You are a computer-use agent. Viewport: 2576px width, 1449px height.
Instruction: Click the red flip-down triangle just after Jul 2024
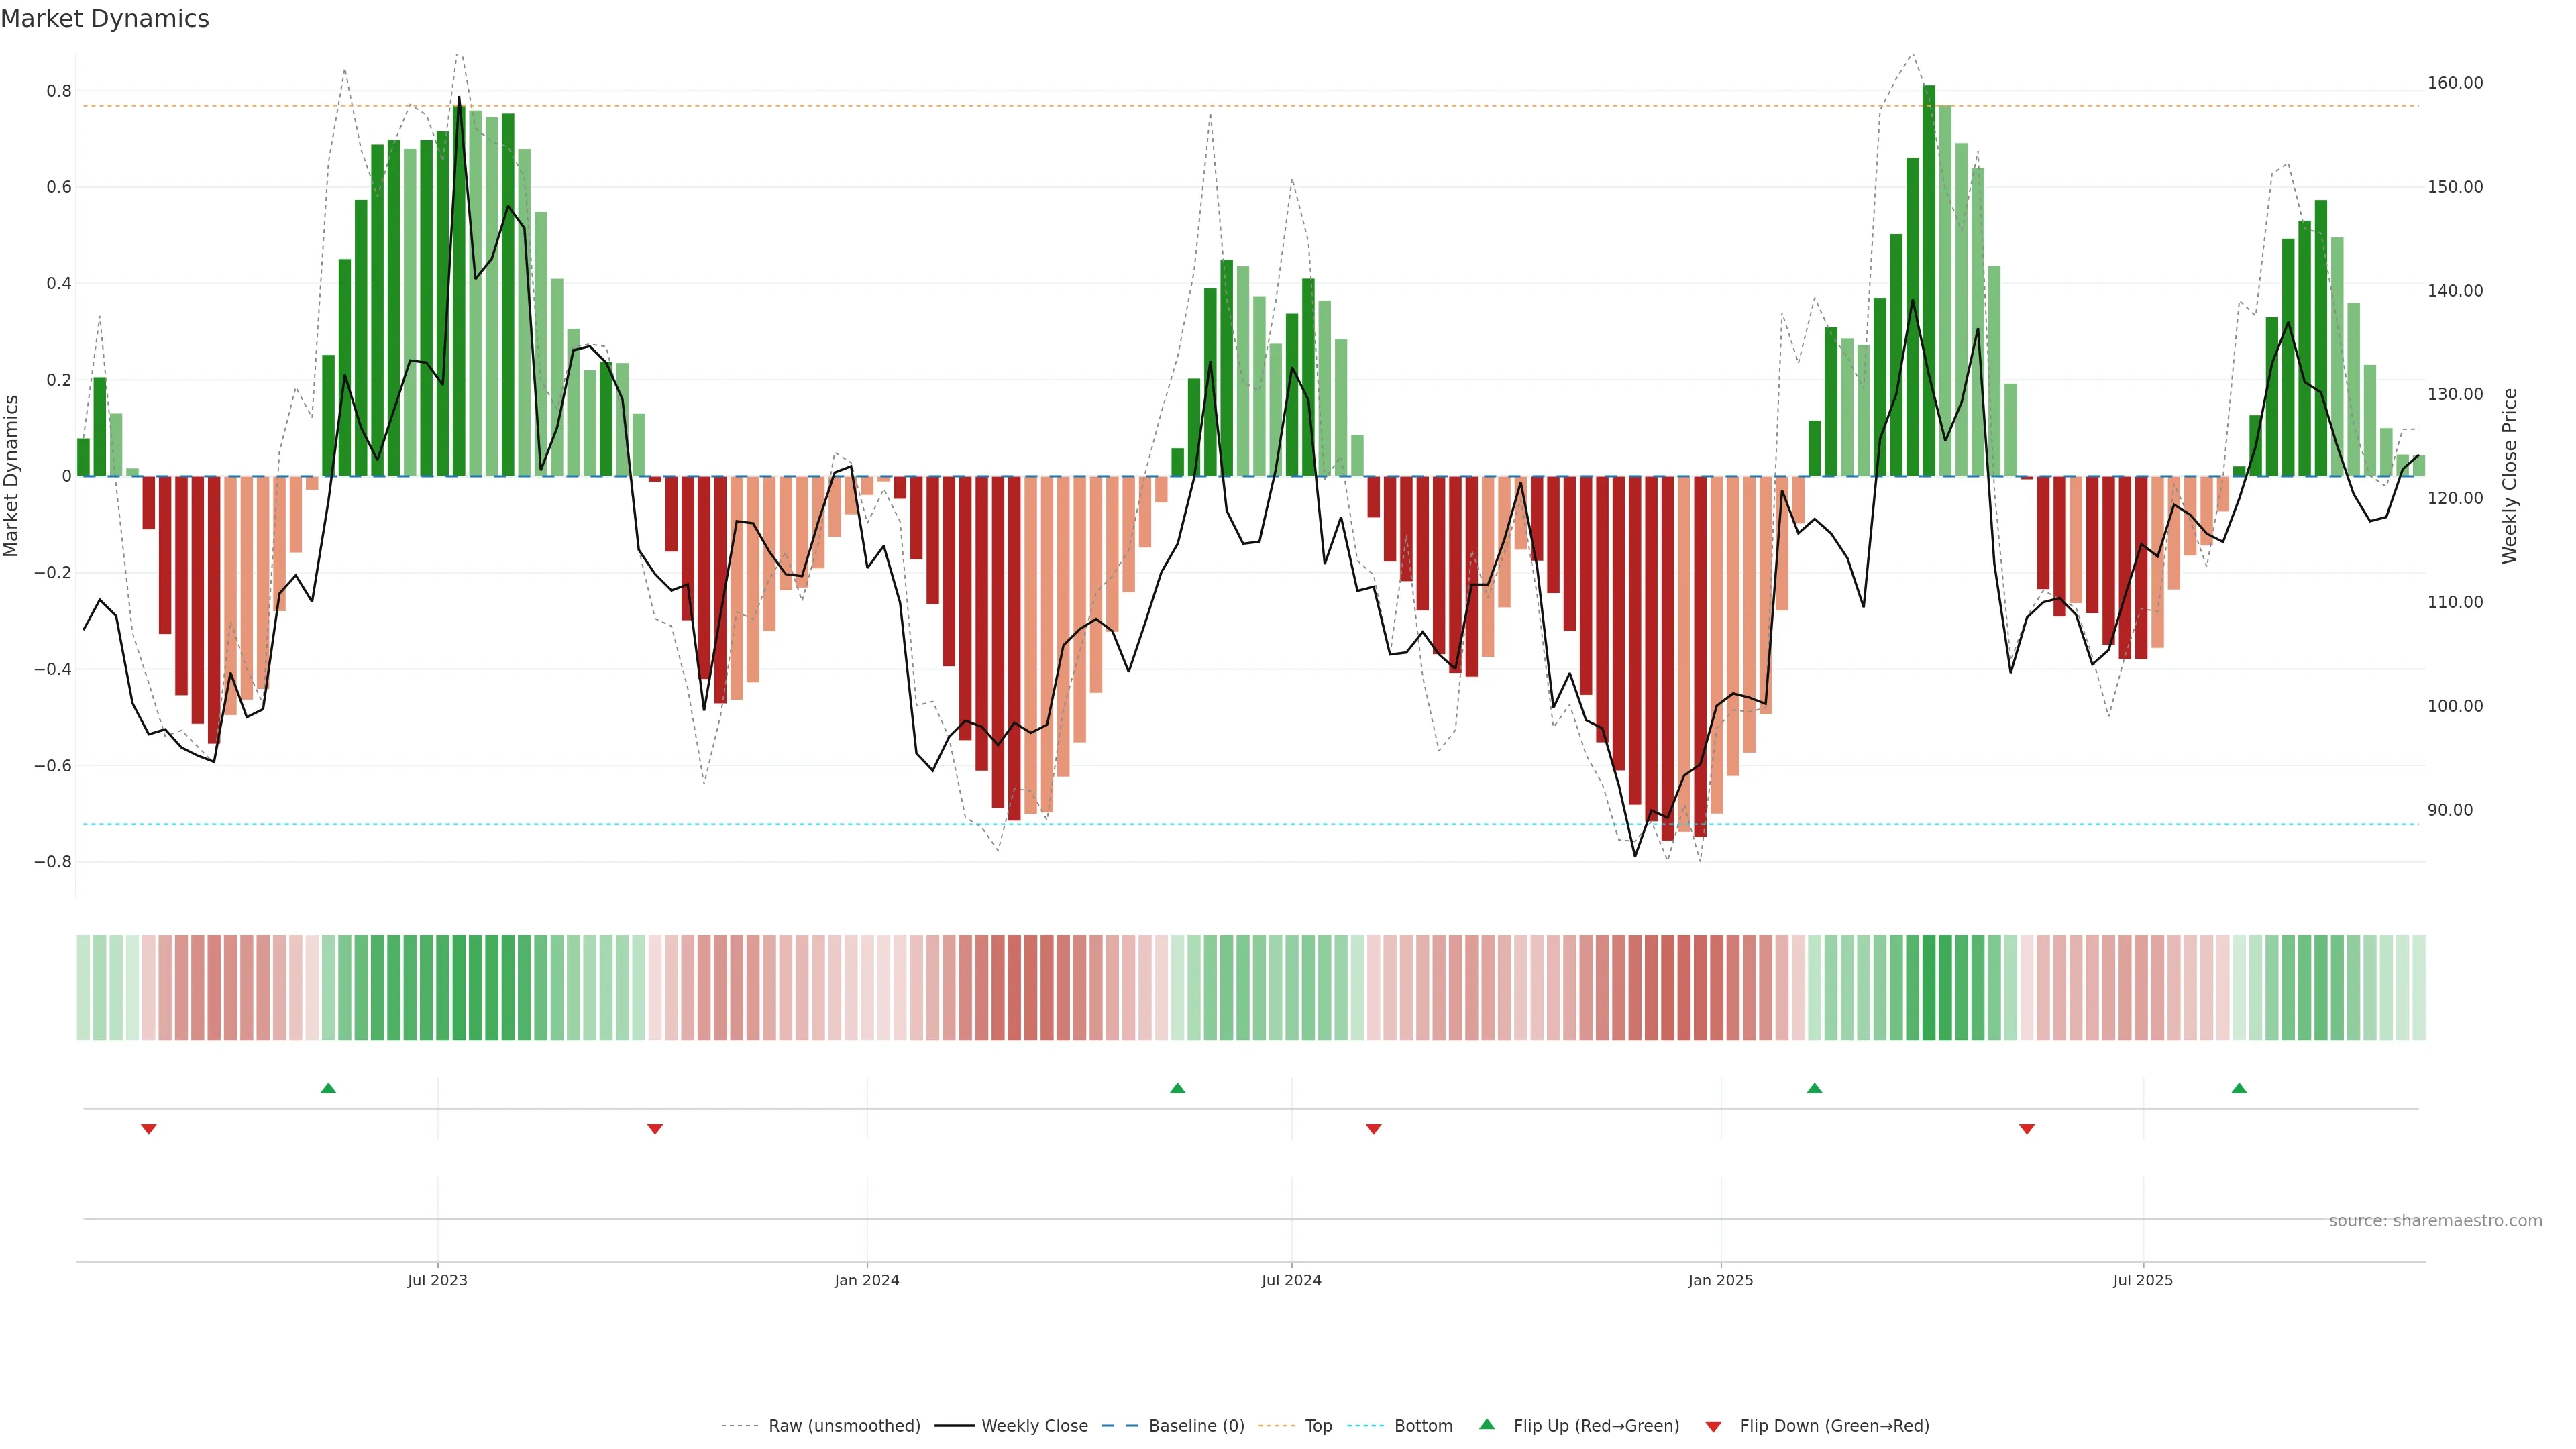tap(1373, 1129)
